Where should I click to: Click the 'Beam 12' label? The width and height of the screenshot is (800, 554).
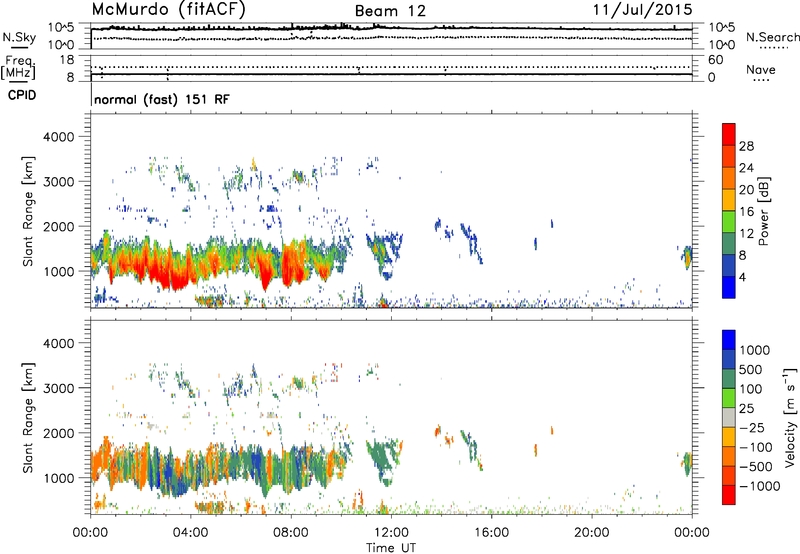pyautogui.click(x=390, y=11)
